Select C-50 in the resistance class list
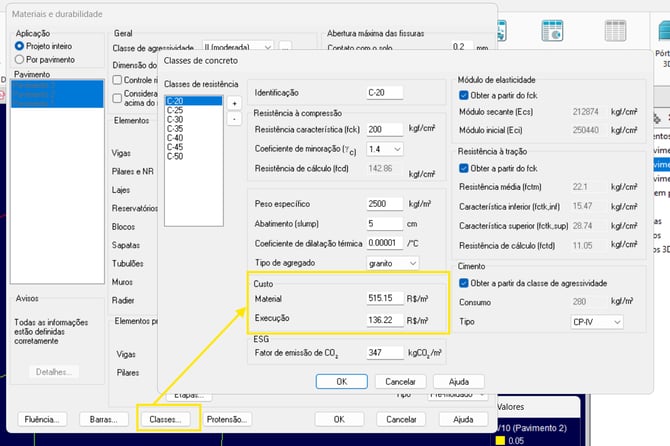Viewport: 670px width, 446px height. (175, 156)
